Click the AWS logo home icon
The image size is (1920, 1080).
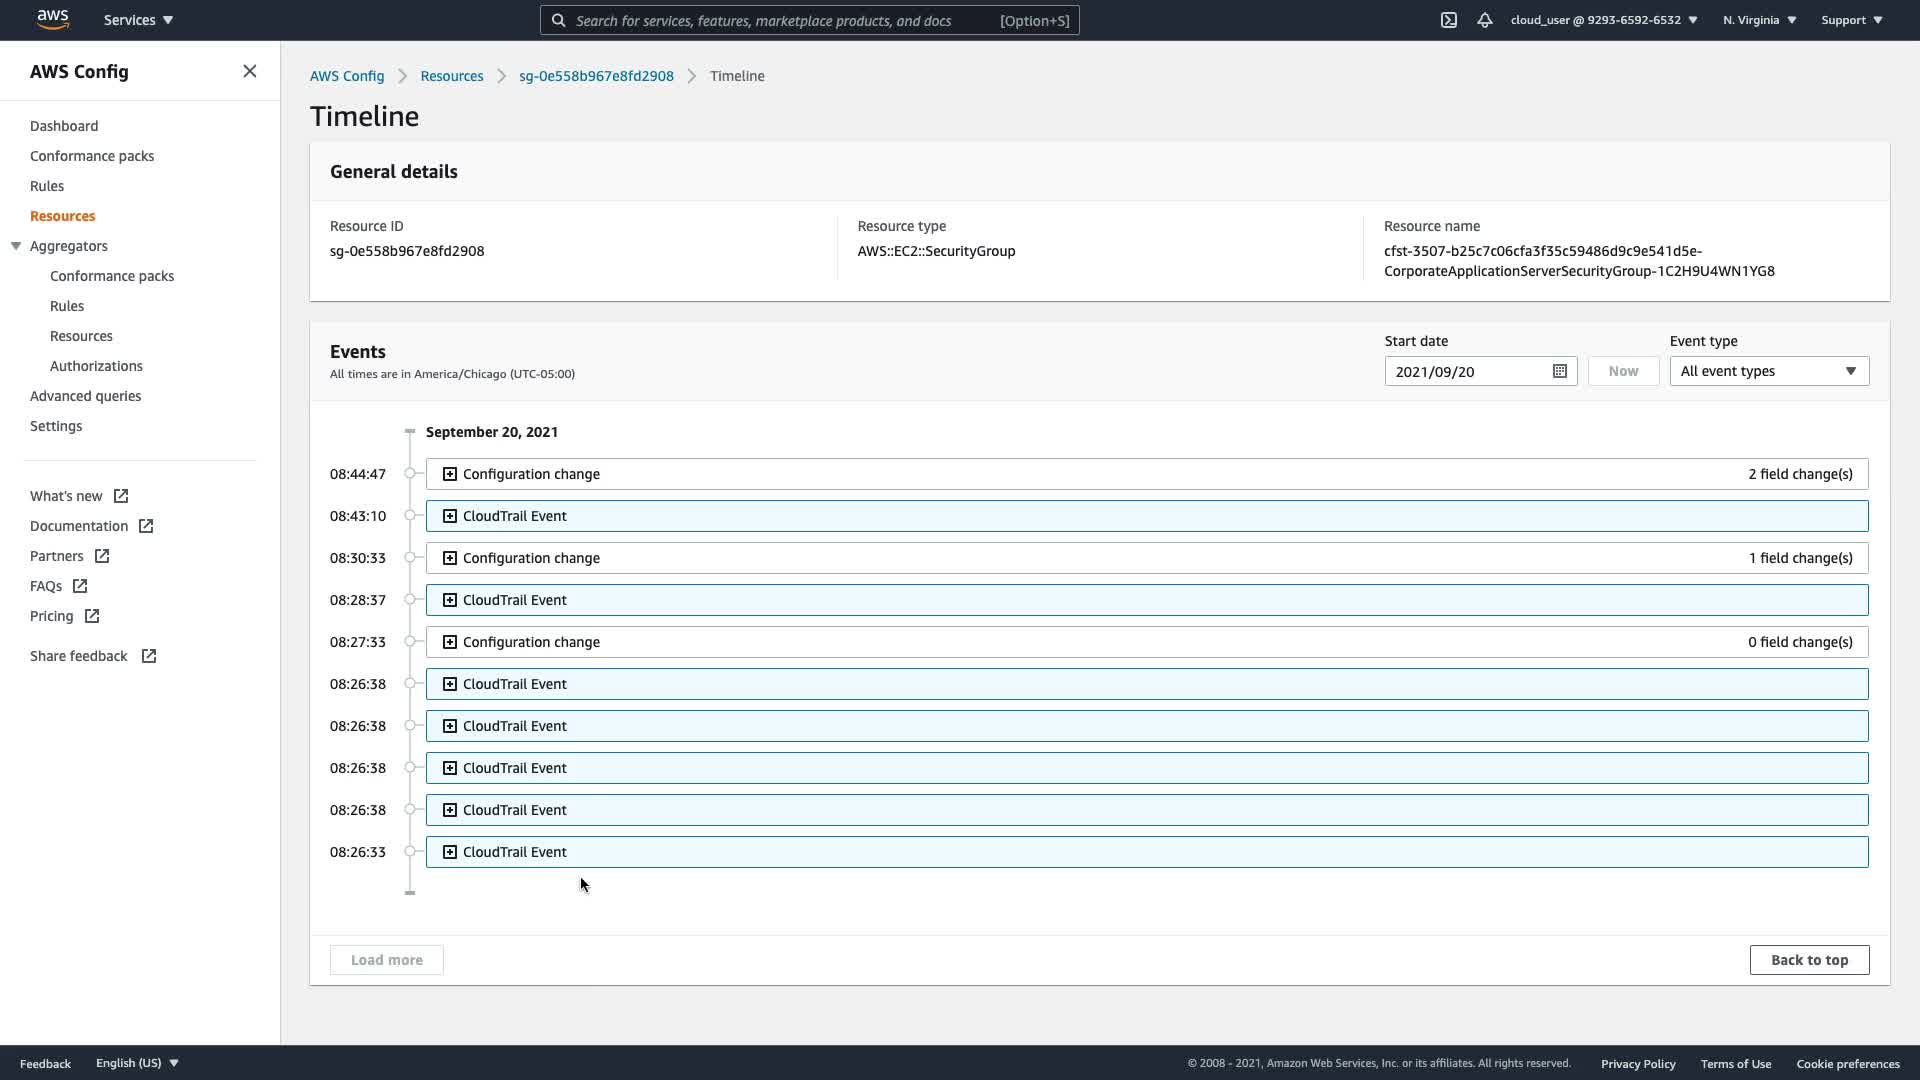point(52,20)
